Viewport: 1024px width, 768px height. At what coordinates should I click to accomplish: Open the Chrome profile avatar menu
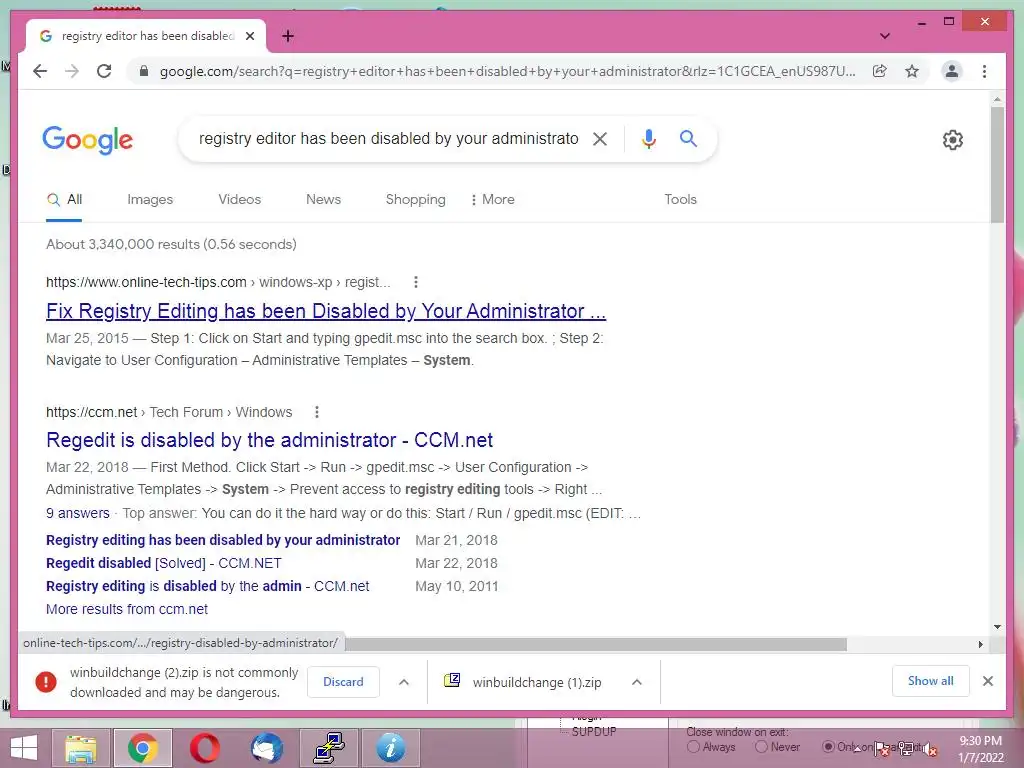952,71
